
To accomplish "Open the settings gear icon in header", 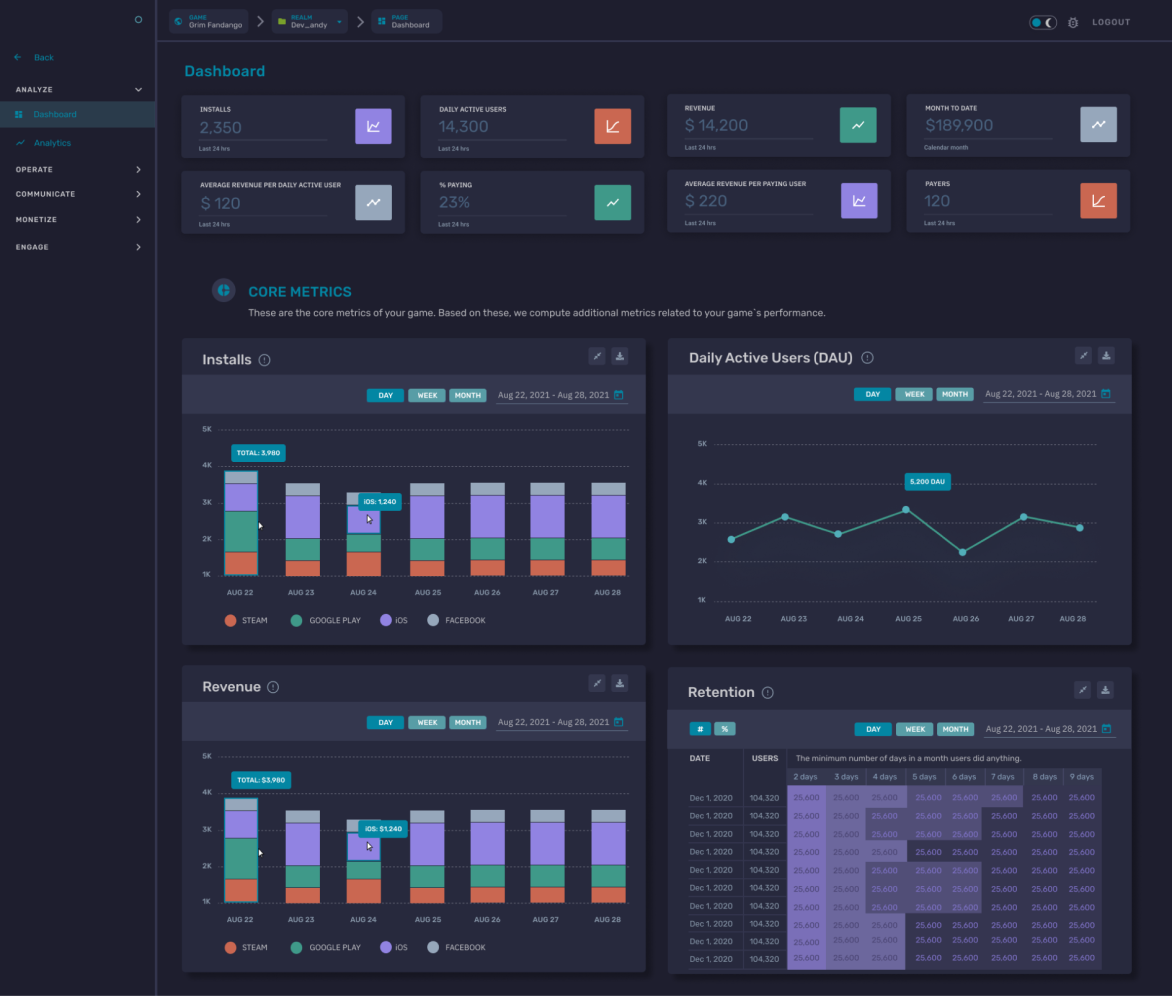I will click(x=1073, y=22).
